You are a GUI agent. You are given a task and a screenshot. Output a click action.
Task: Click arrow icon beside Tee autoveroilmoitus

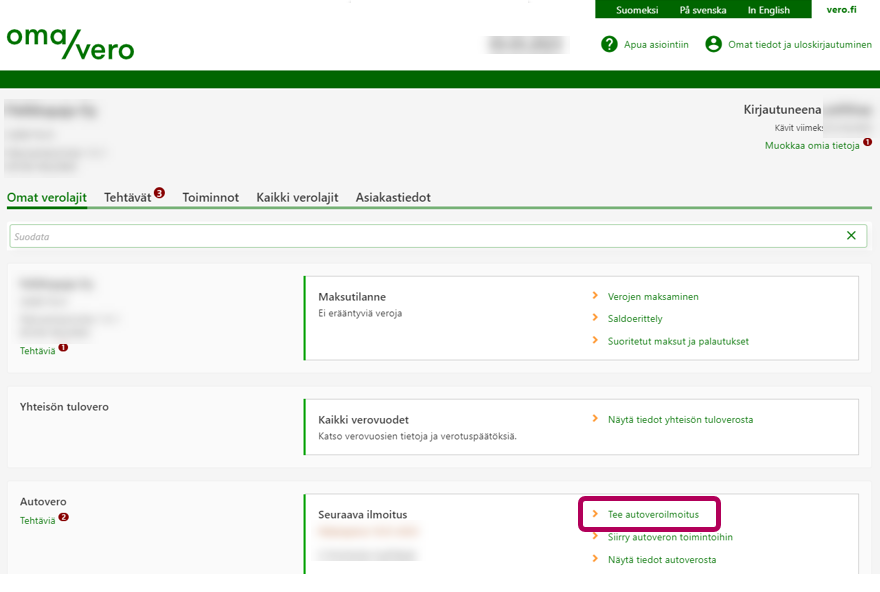click(595, 515)
